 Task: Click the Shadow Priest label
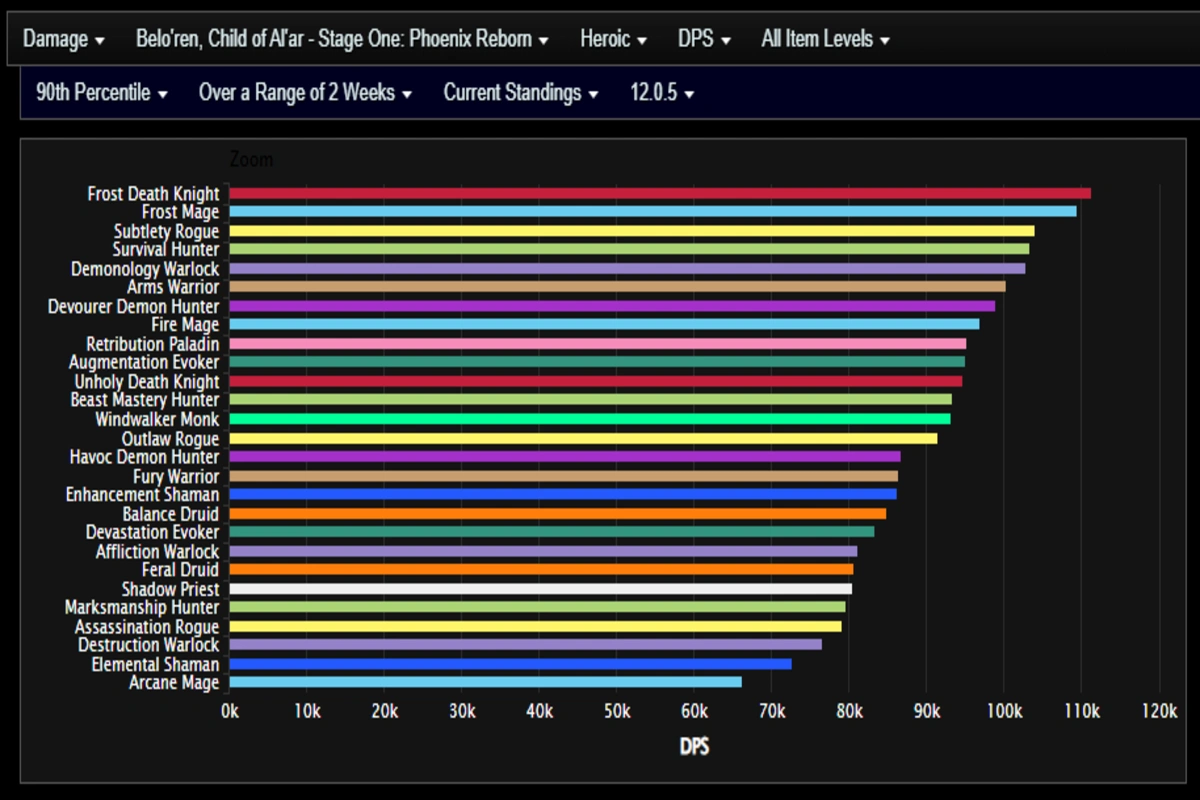(x=170, y=589)
